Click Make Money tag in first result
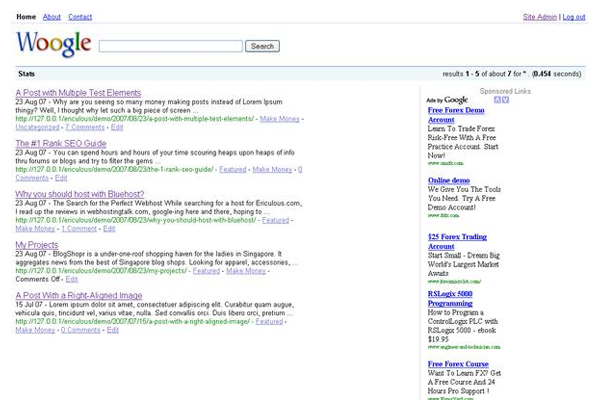Image resolution: width=600 pixels, height=400 pixels. tap(280, 119)
